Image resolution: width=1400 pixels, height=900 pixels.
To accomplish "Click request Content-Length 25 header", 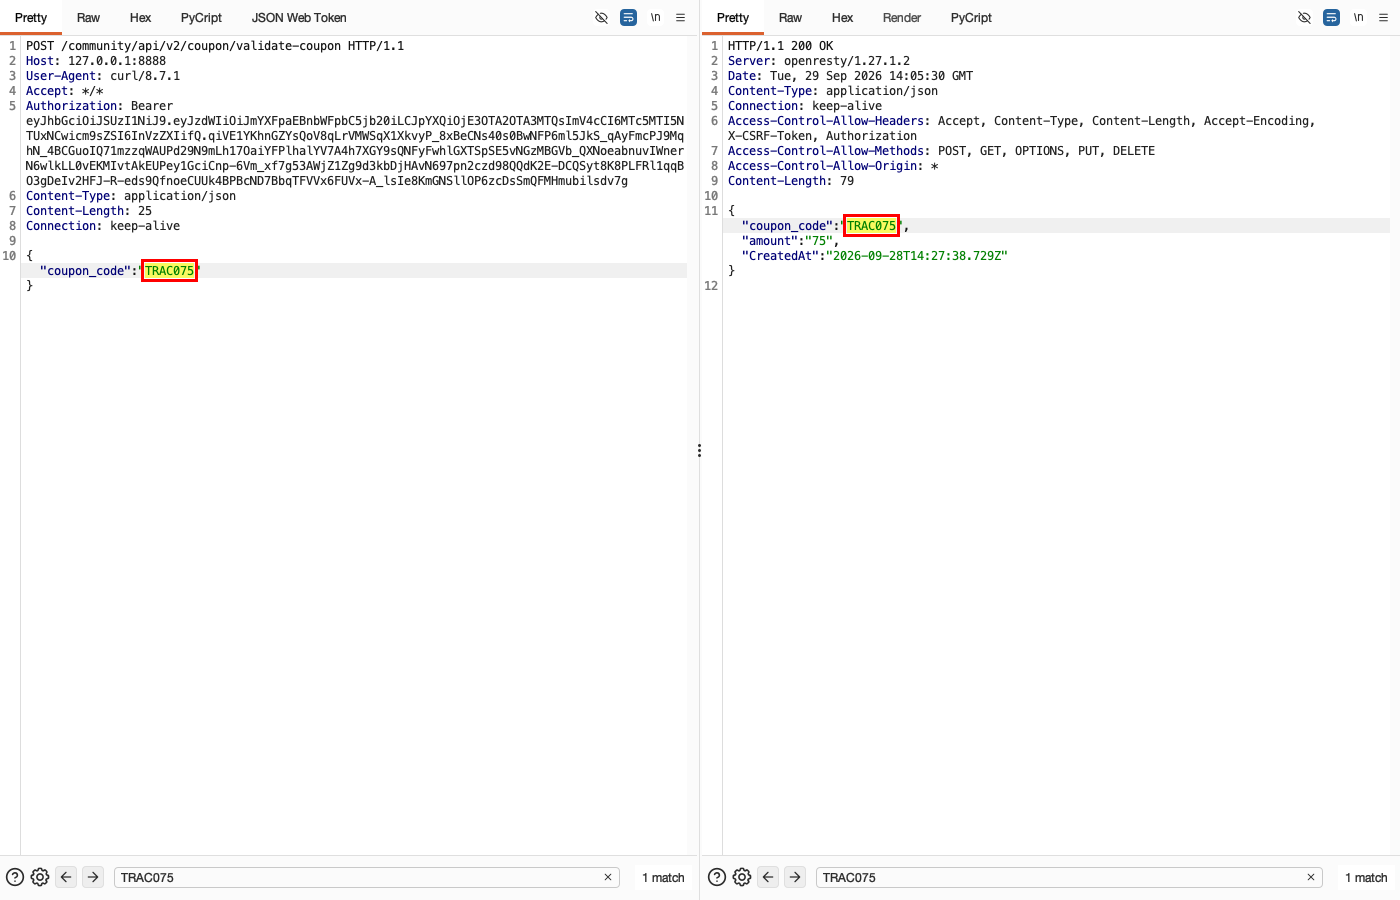I will click(x=89, y=211).
